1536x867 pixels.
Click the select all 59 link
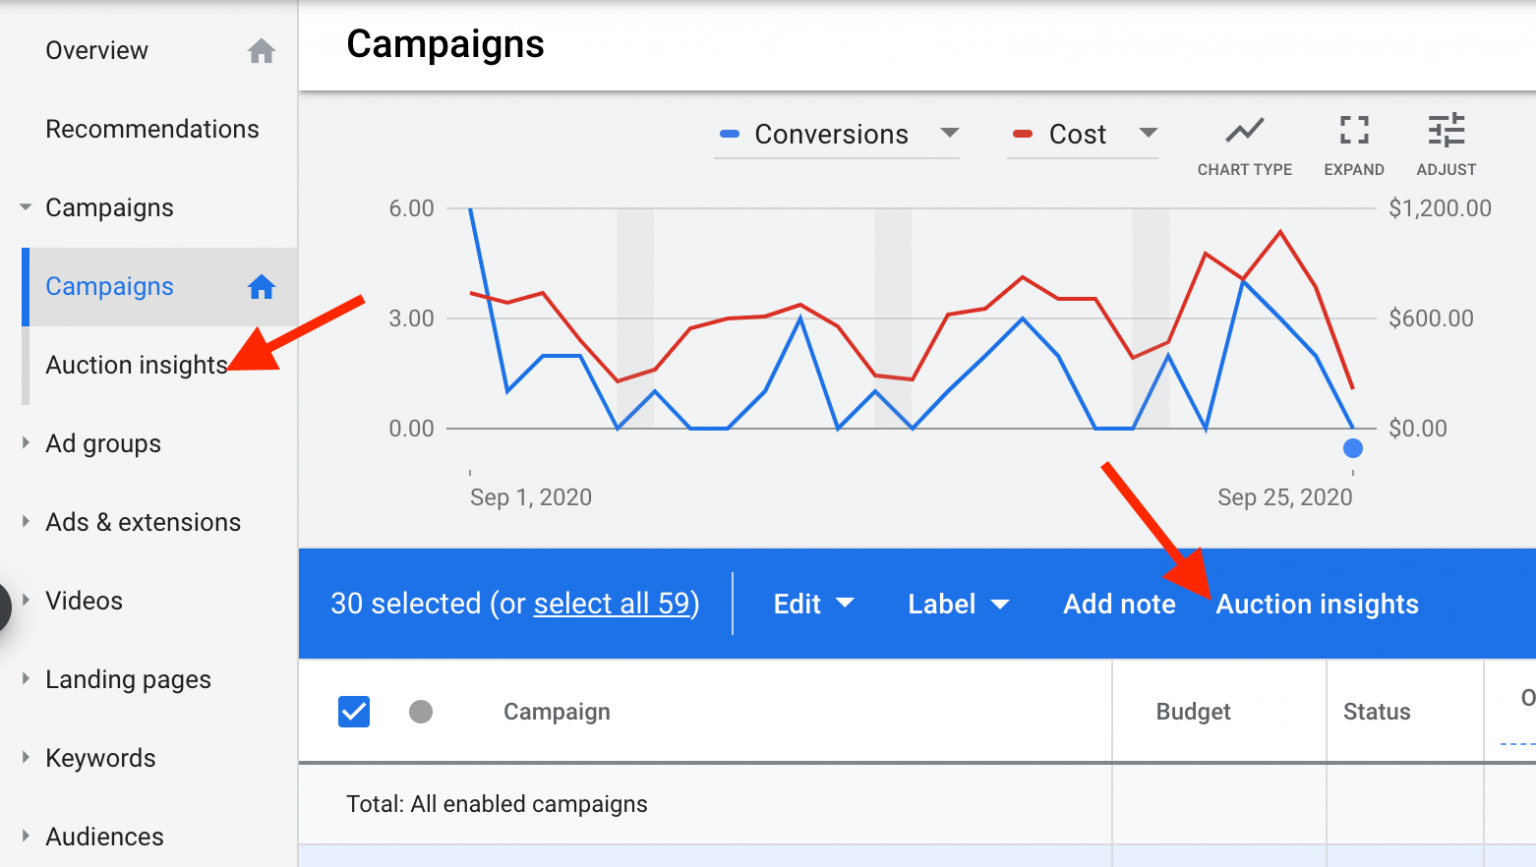click(613, 603)
